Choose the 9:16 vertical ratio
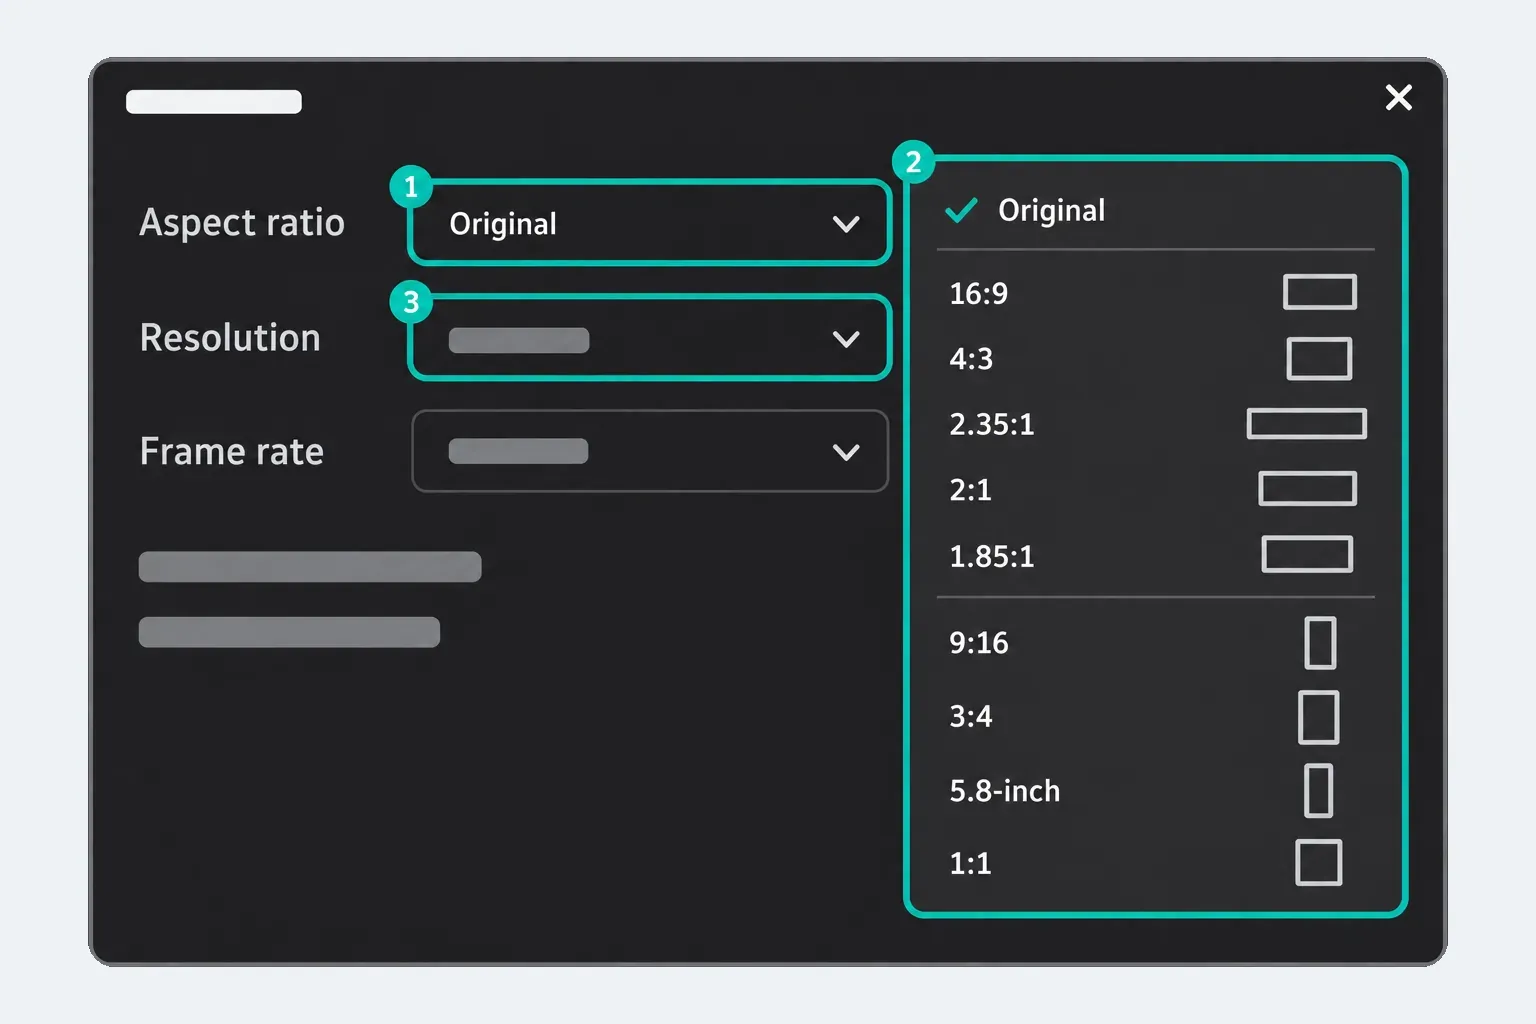The width and height of the screenshot is (1536, 1024). click(x=1155, y=642)
